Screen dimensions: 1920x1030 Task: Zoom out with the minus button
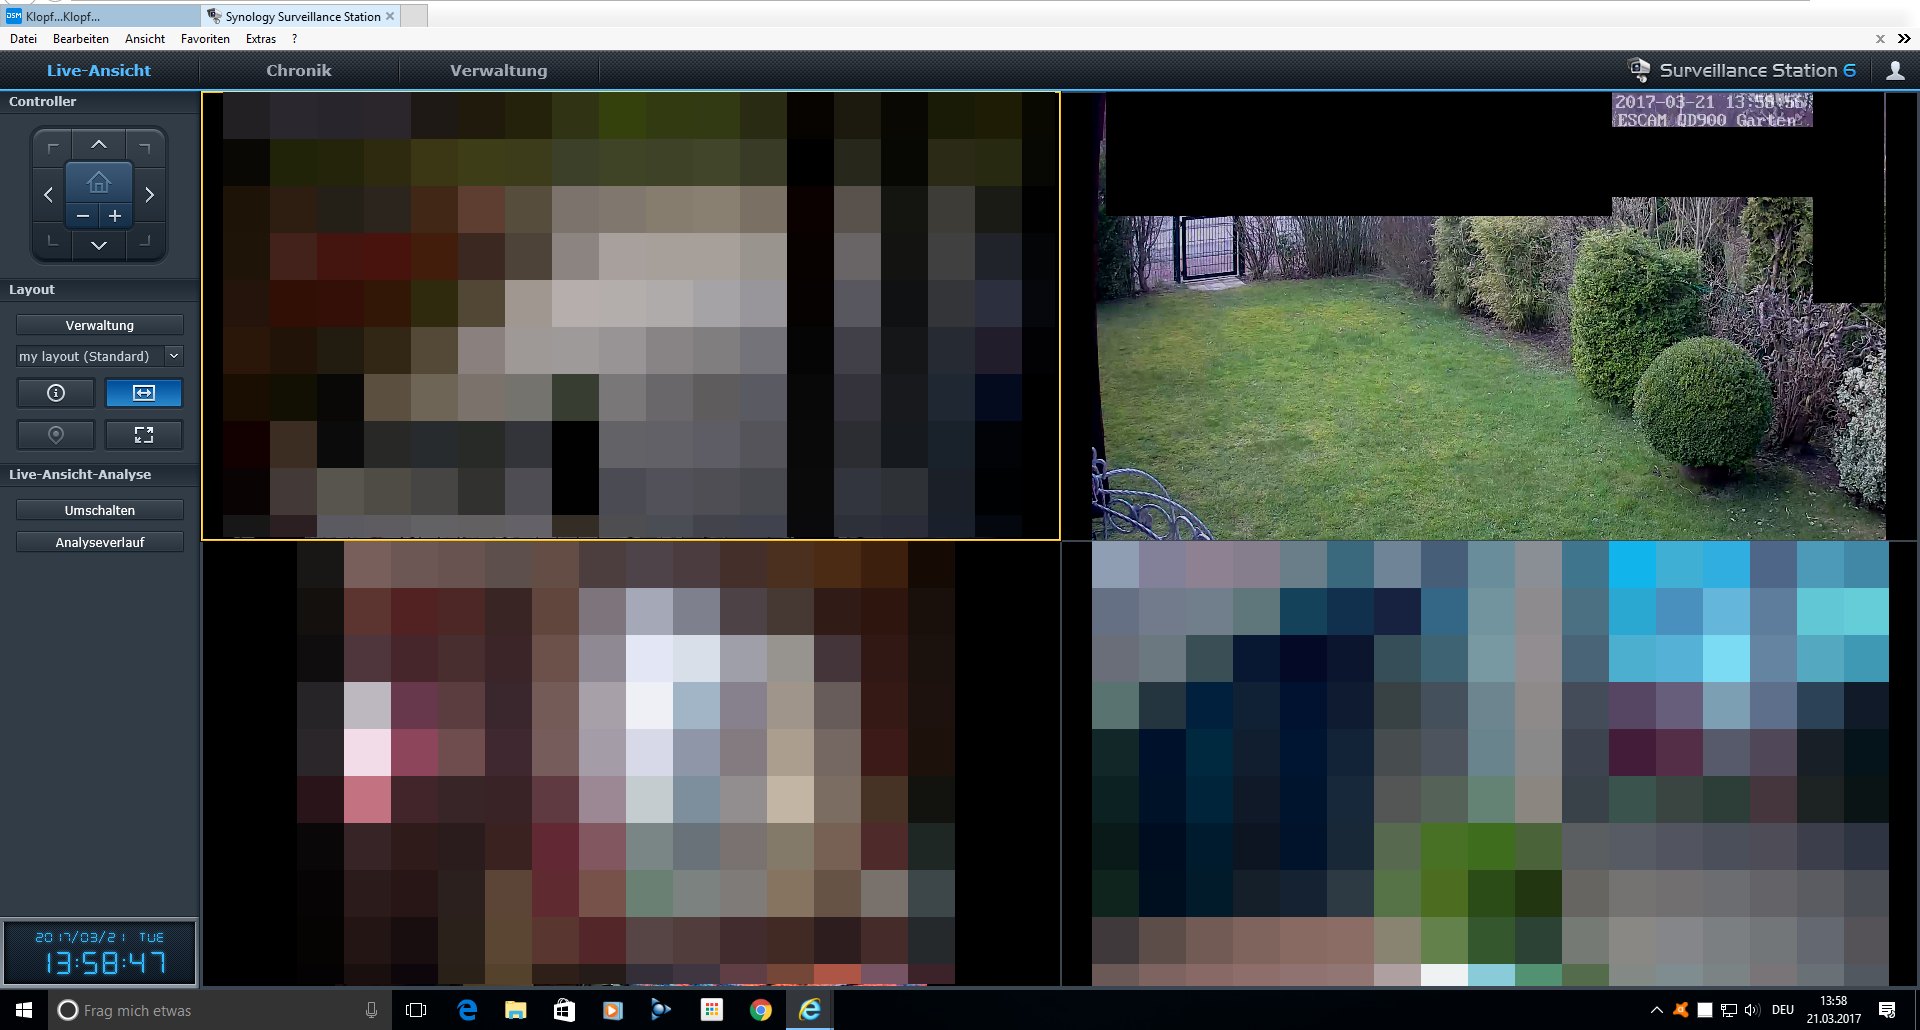83,216
